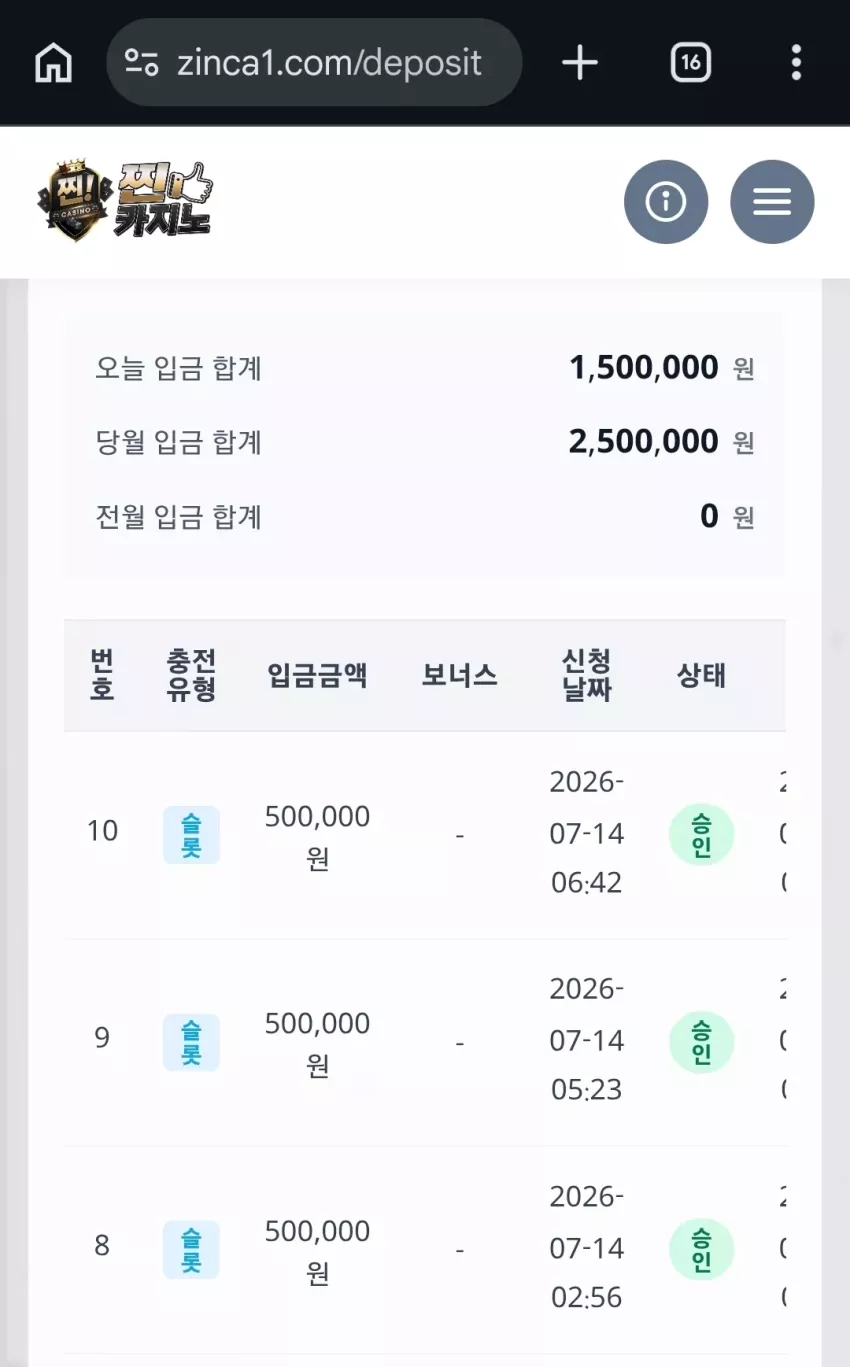Click the 슬롯 badge in row 9
The height and width of the screenshot is (1367, 850).
tap(191, 1042)
